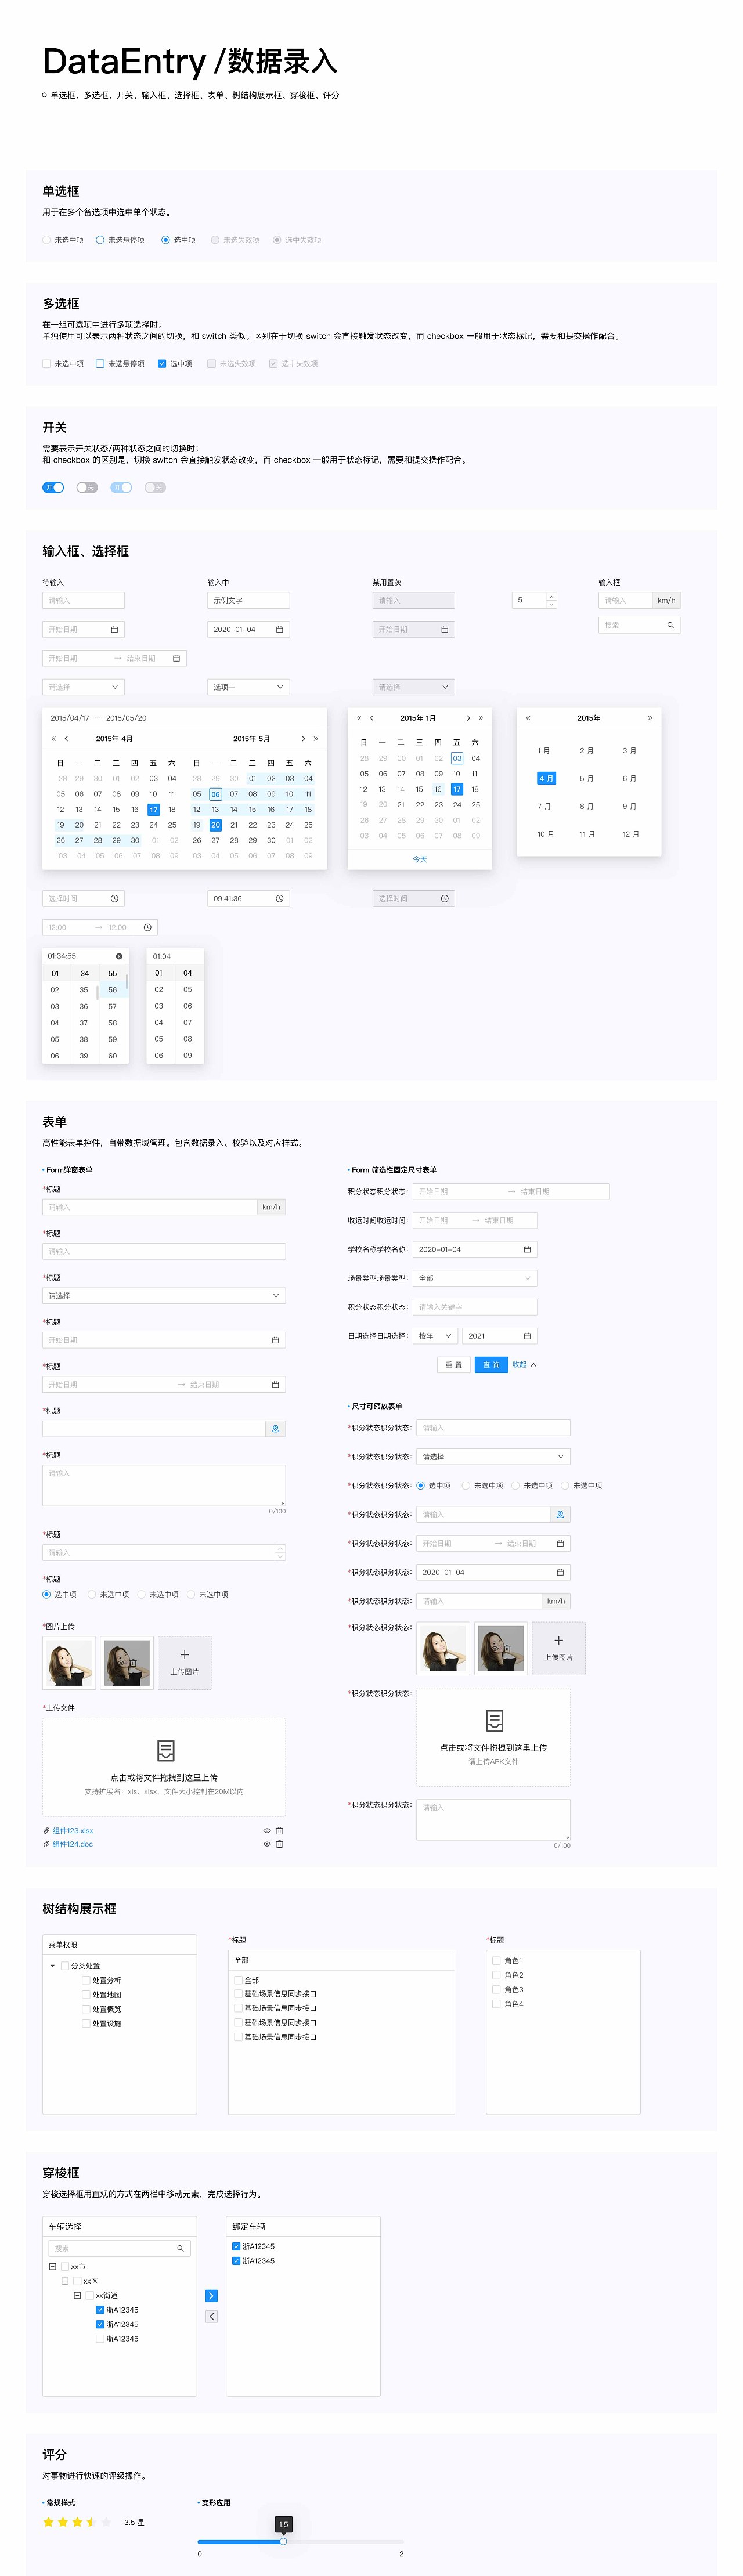This screenshot has width=743, height=2576.
Task: Select 未选悬停项 radio in 单选框 section
Action: 100,240
